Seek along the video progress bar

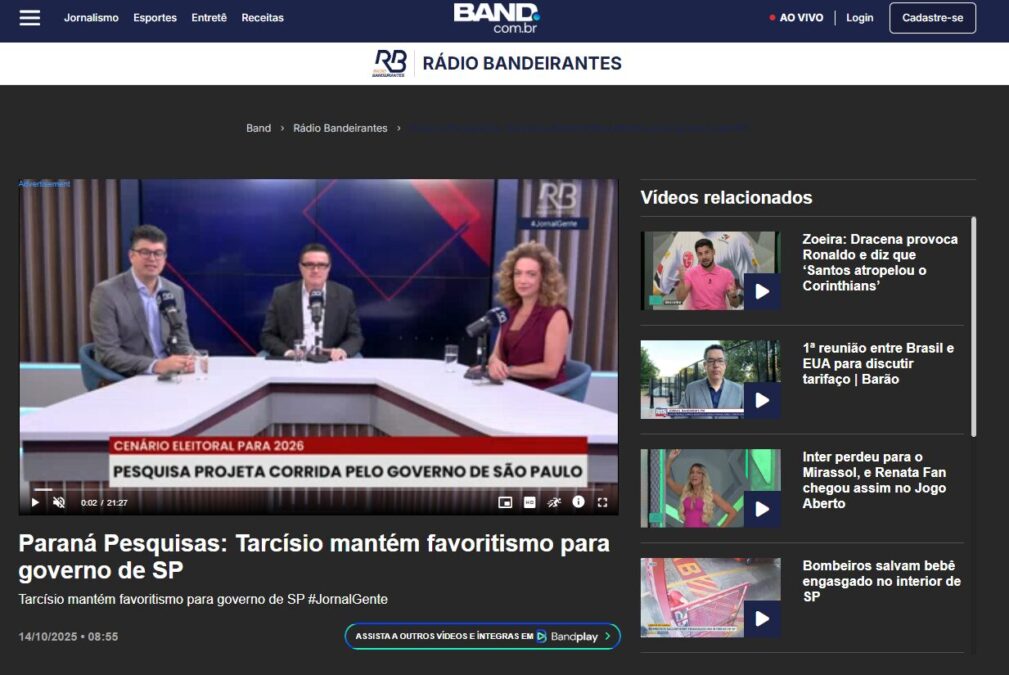point(319,490)
